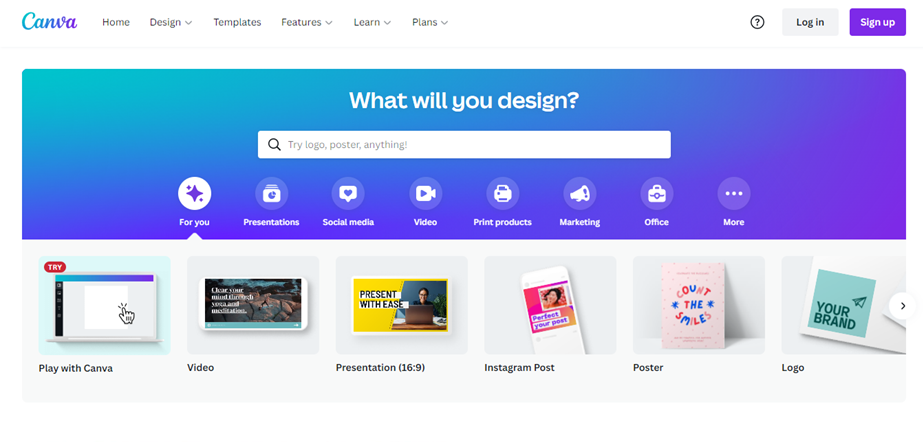Click the design search input field
Viewport: 923px width, 442px height.
pyautogui.click(x=464, y=145)
